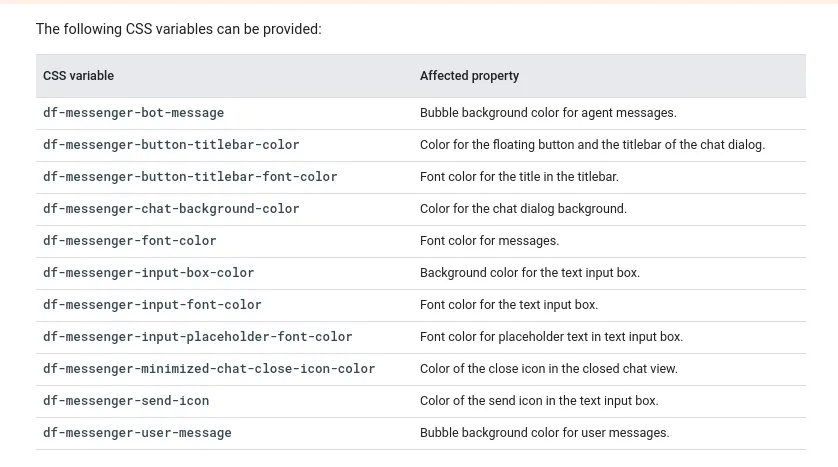This screenshot has height=467, width=838.
Task: Click the df-messenger-user-message variable
Action: (137, 433)
